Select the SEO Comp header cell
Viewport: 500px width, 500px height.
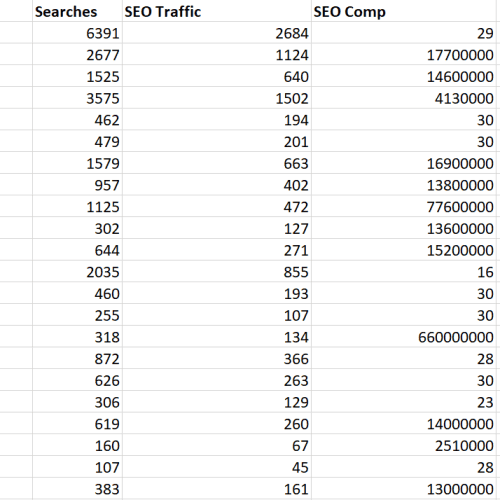(x=404, y=11)
